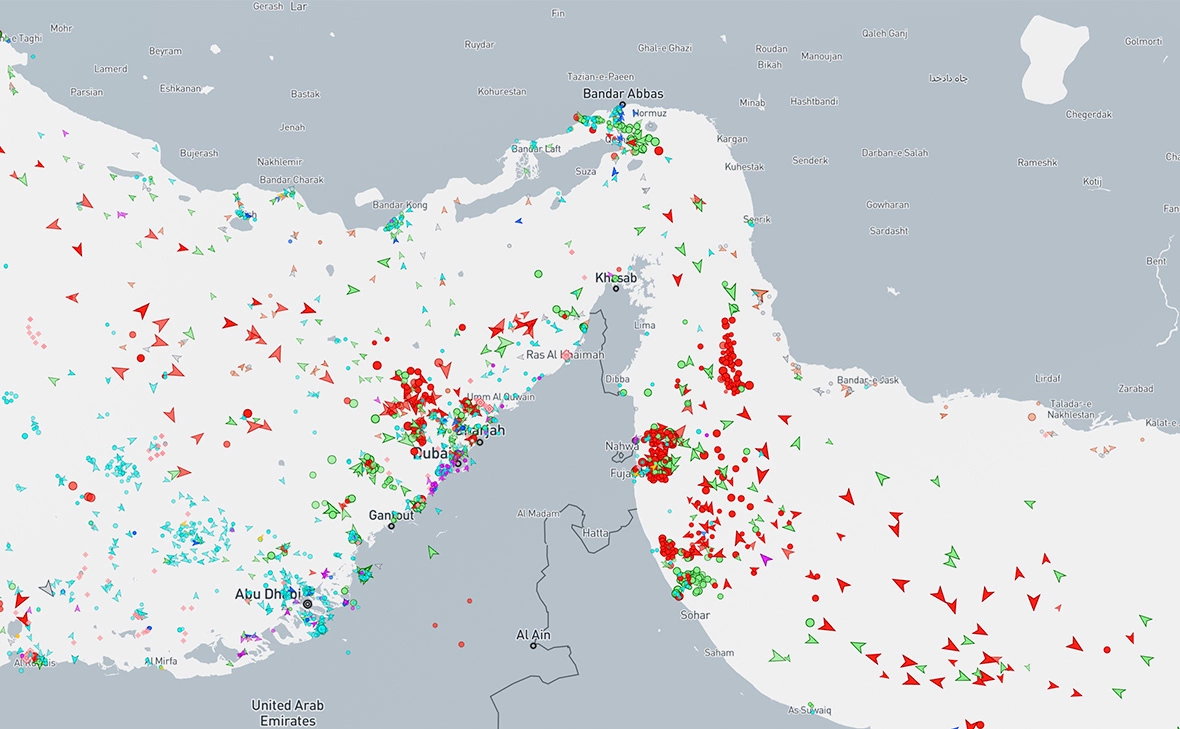Click the Bandar Abbas port circle marker
Viewport: 1180px width, 729px height.
click(622, 104)
